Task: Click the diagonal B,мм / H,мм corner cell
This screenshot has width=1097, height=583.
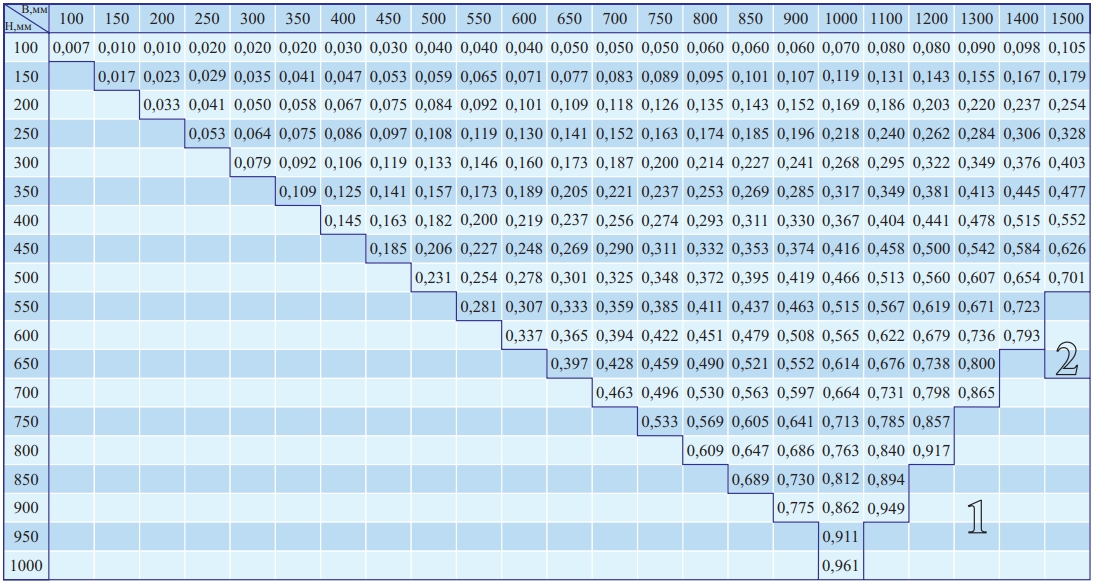Action: click(25, 19)
